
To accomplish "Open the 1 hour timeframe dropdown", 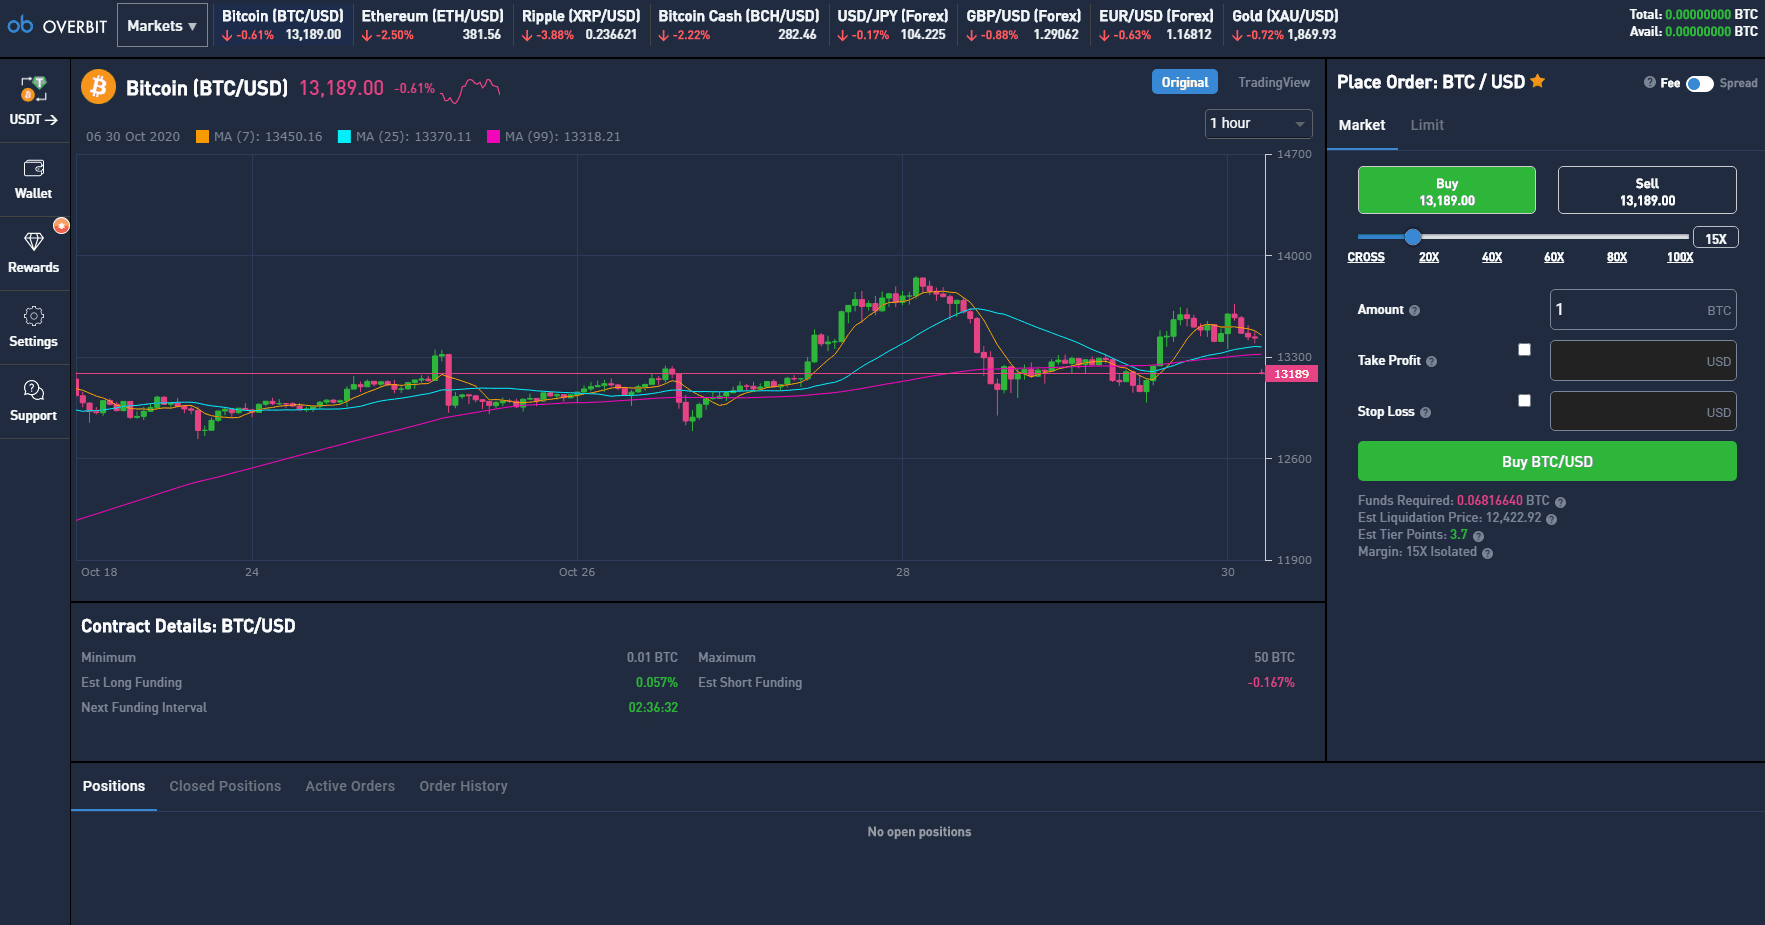I will pyautogui.click(x=1258, y=124).
